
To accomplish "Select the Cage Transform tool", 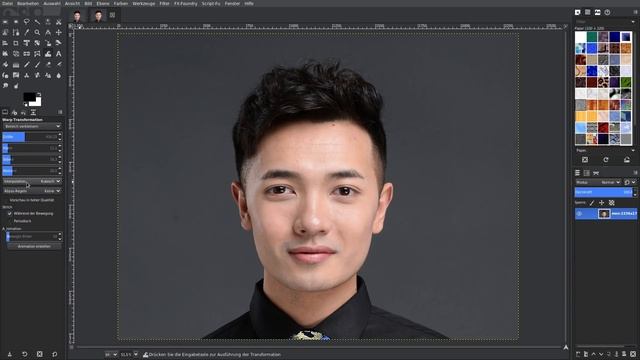I will pos(37,53).
